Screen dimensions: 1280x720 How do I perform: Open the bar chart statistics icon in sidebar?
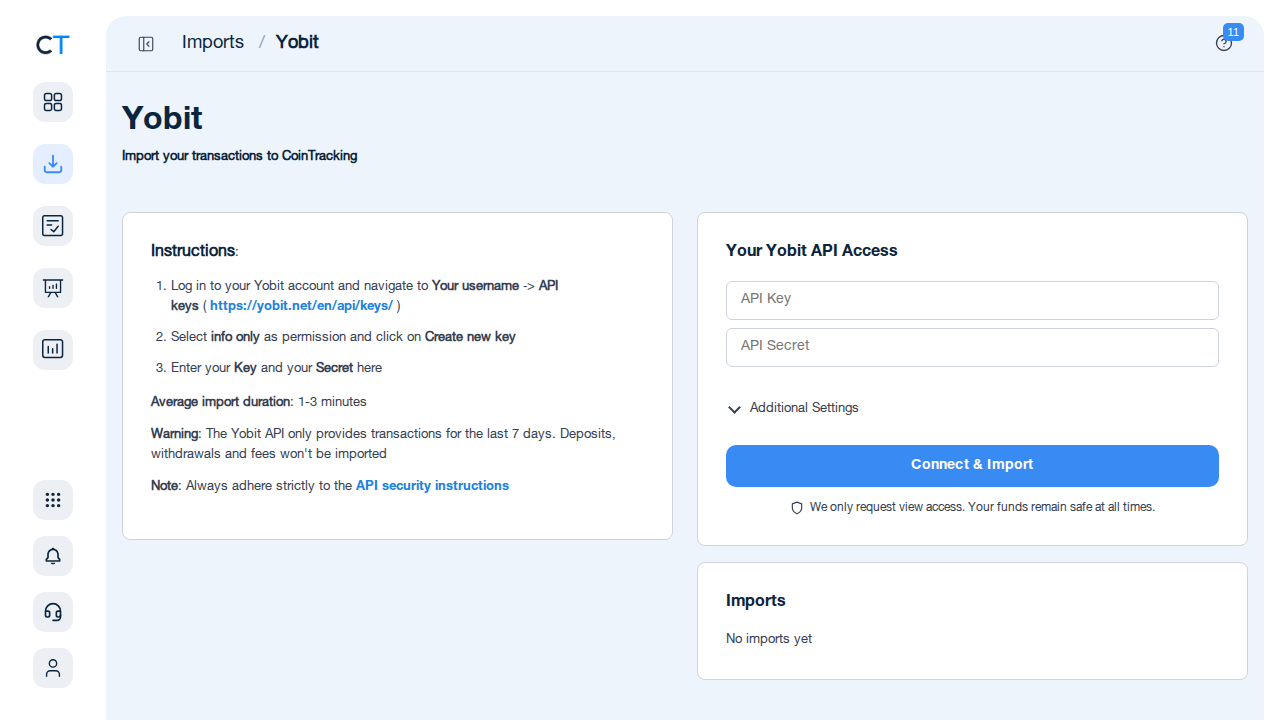pos(53,350)
